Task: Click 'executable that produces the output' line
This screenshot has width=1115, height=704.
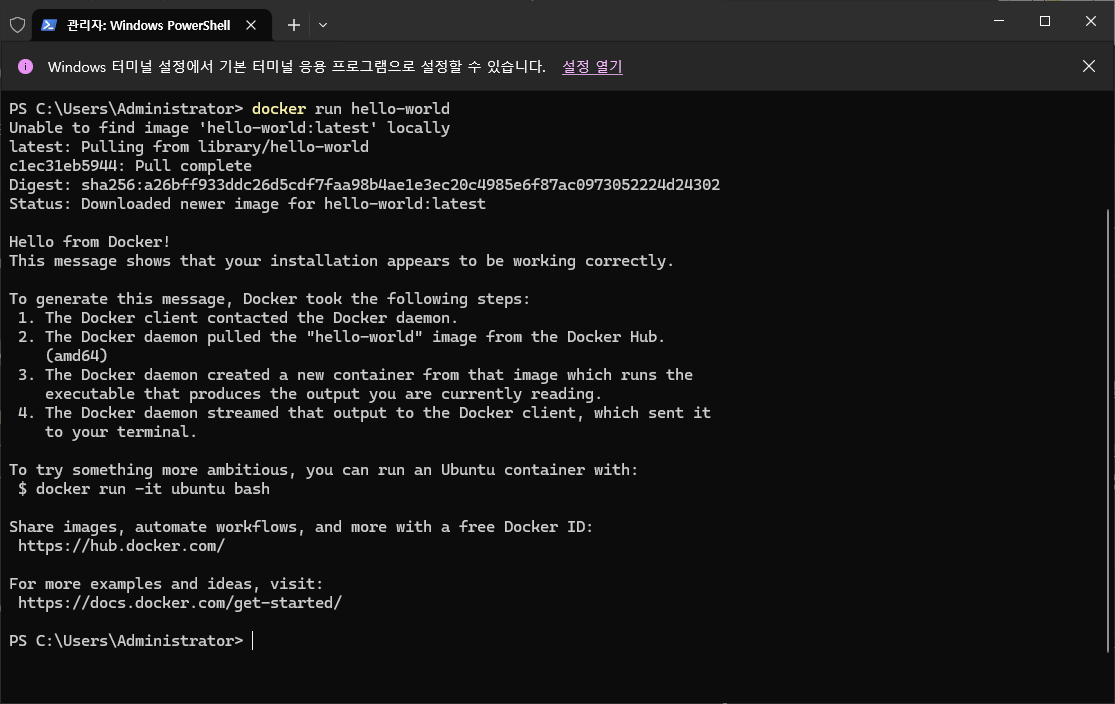Action: pyautogui.click(x=324, y=394)
